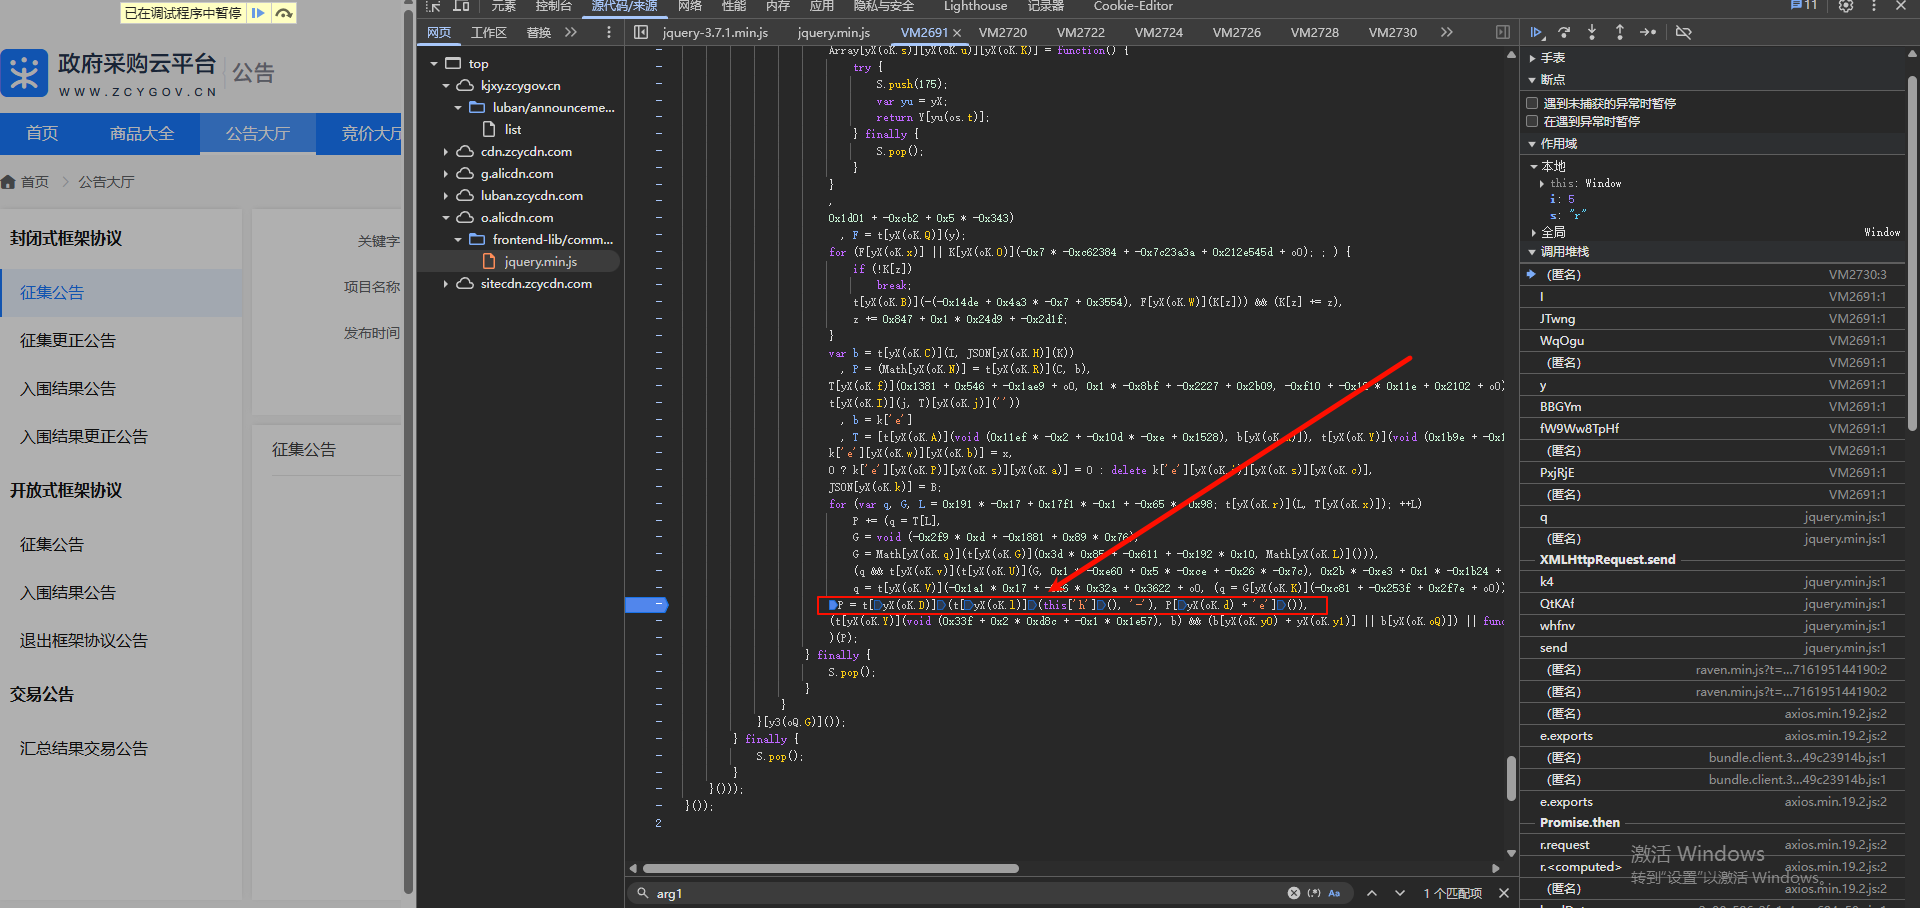Expand the 手表 watch section
The image size is (1920, 908).
click(1532, 58)
